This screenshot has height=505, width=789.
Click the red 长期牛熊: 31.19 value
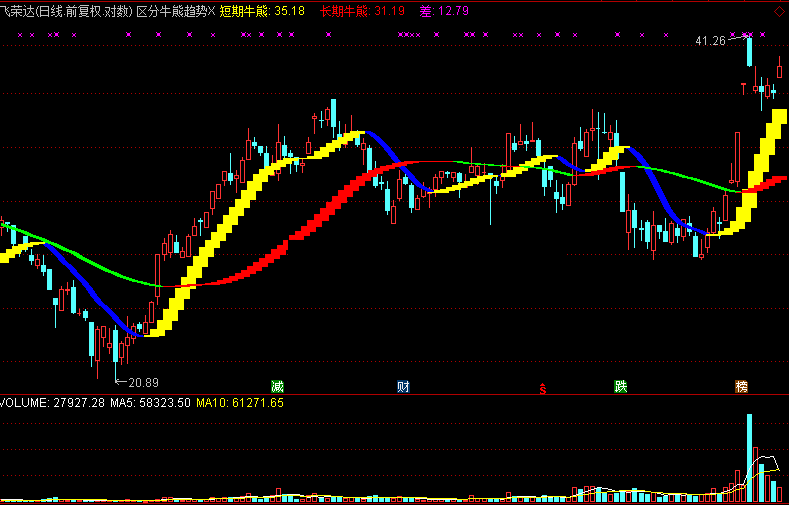(x=362, y=11)
